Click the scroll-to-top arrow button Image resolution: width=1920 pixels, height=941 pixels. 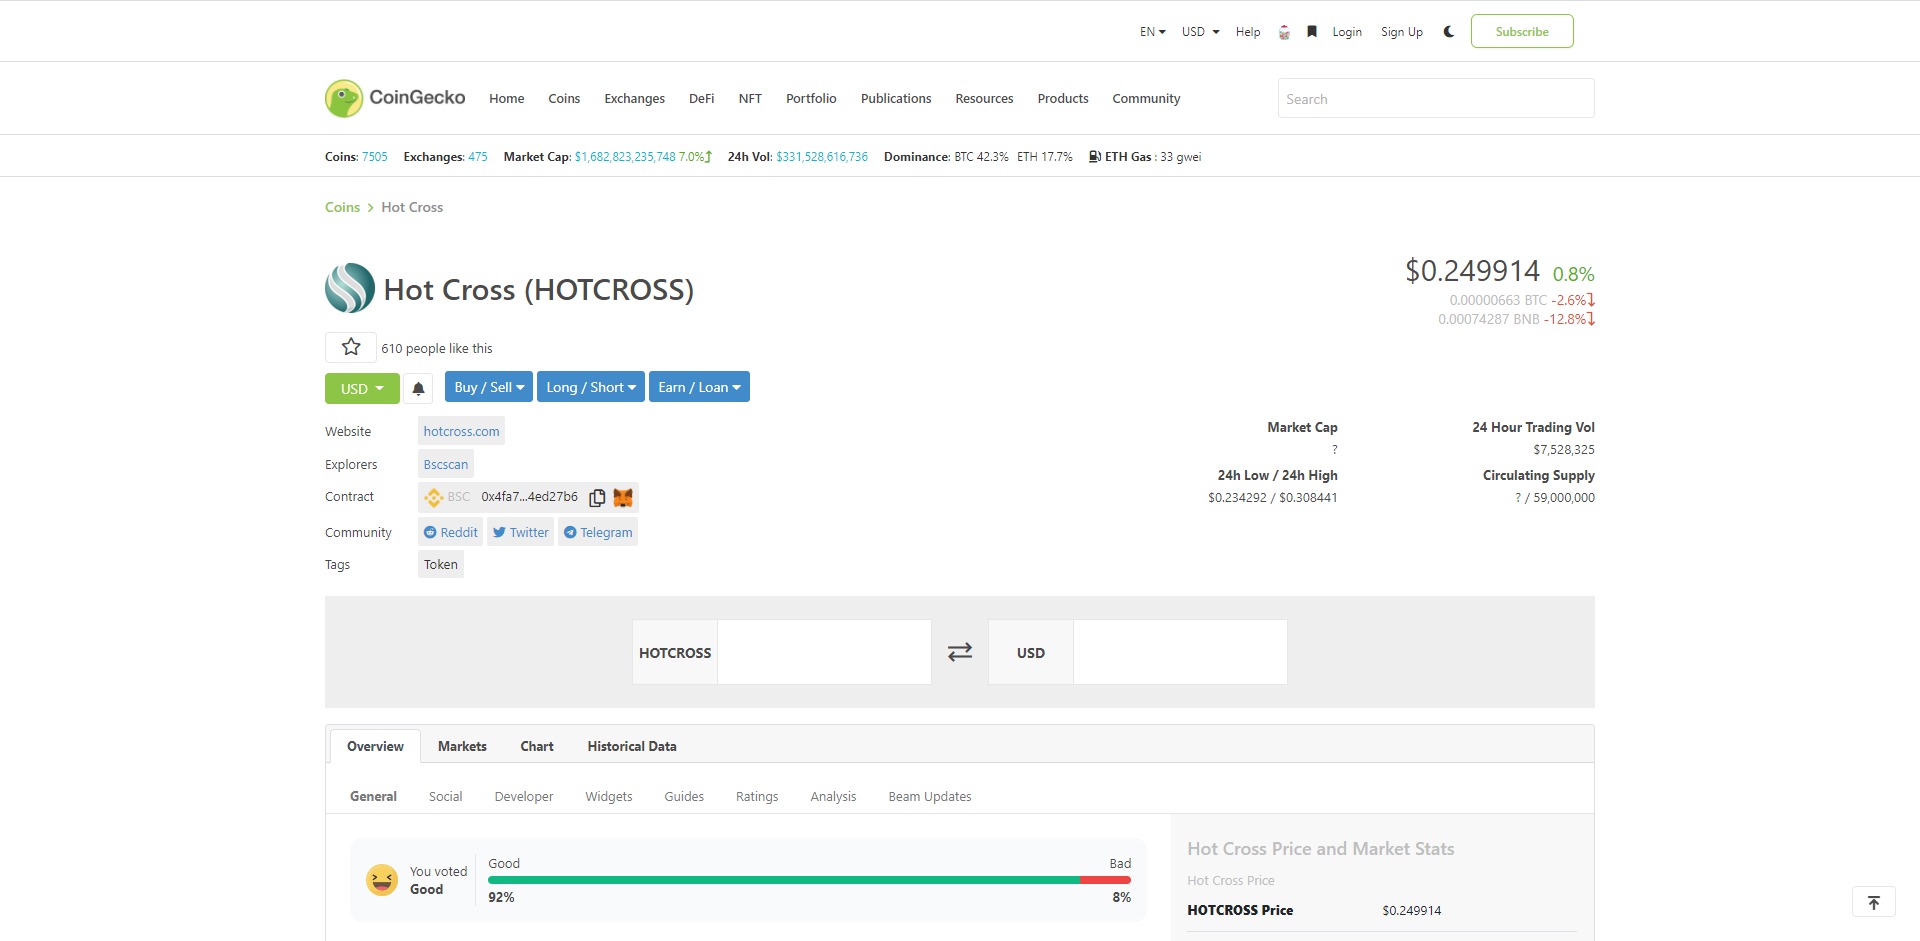point(1873,901)
